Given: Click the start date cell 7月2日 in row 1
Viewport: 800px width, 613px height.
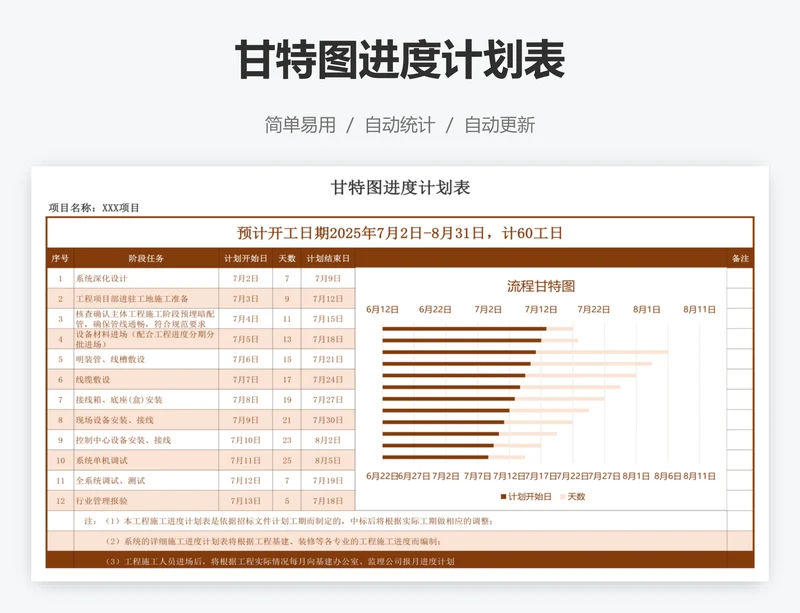Looking at the screenshot, I should [245, 278].
